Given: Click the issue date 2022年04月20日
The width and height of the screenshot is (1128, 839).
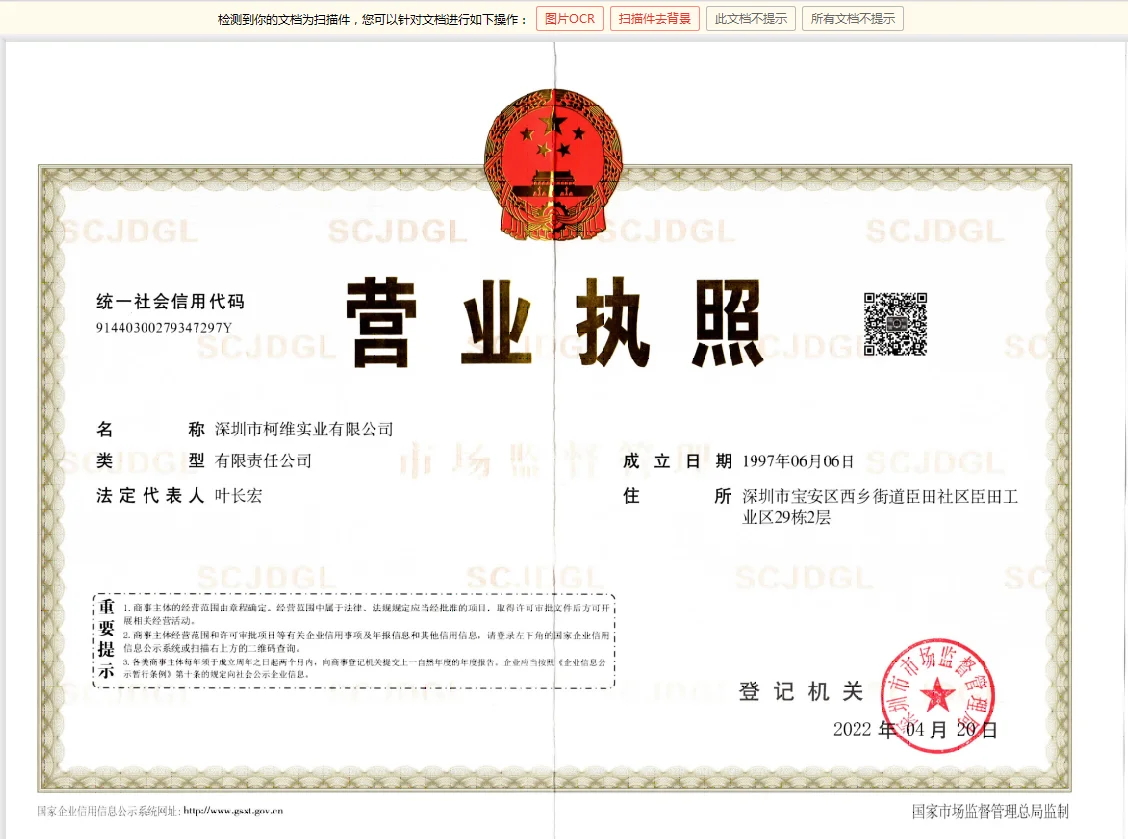Looking at the screenshot, I should click(x=915, y=730).
